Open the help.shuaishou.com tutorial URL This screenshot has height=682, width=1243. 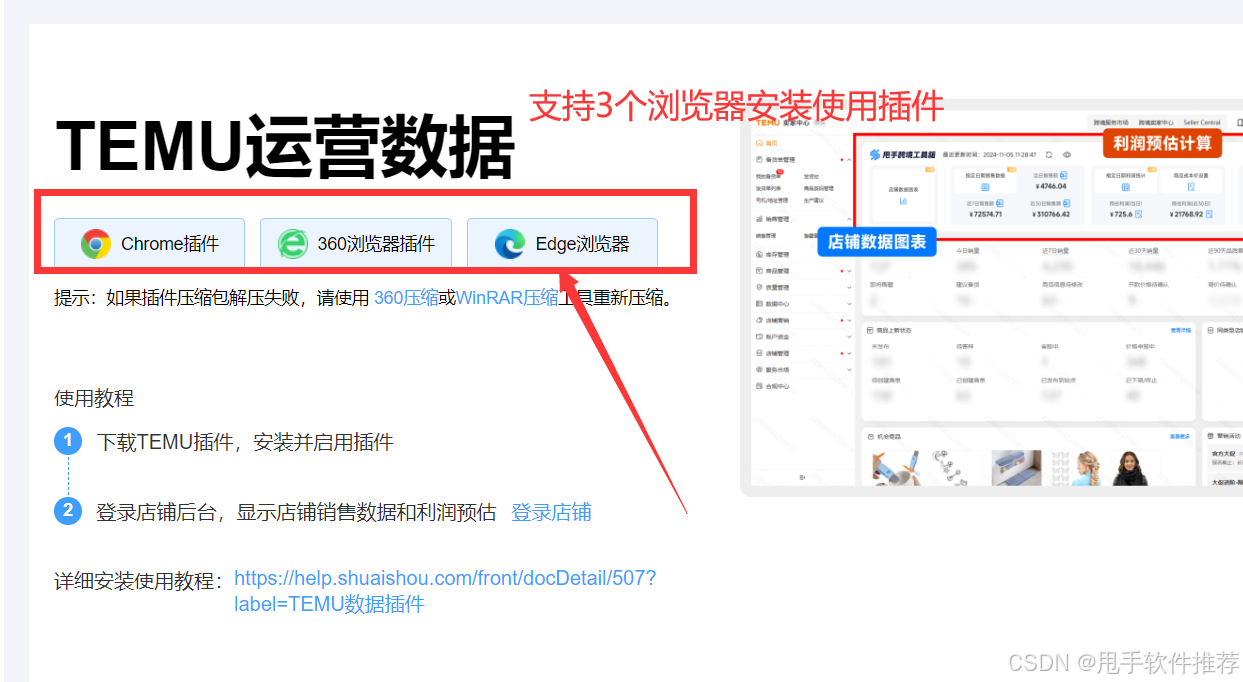tap(445, 591)
